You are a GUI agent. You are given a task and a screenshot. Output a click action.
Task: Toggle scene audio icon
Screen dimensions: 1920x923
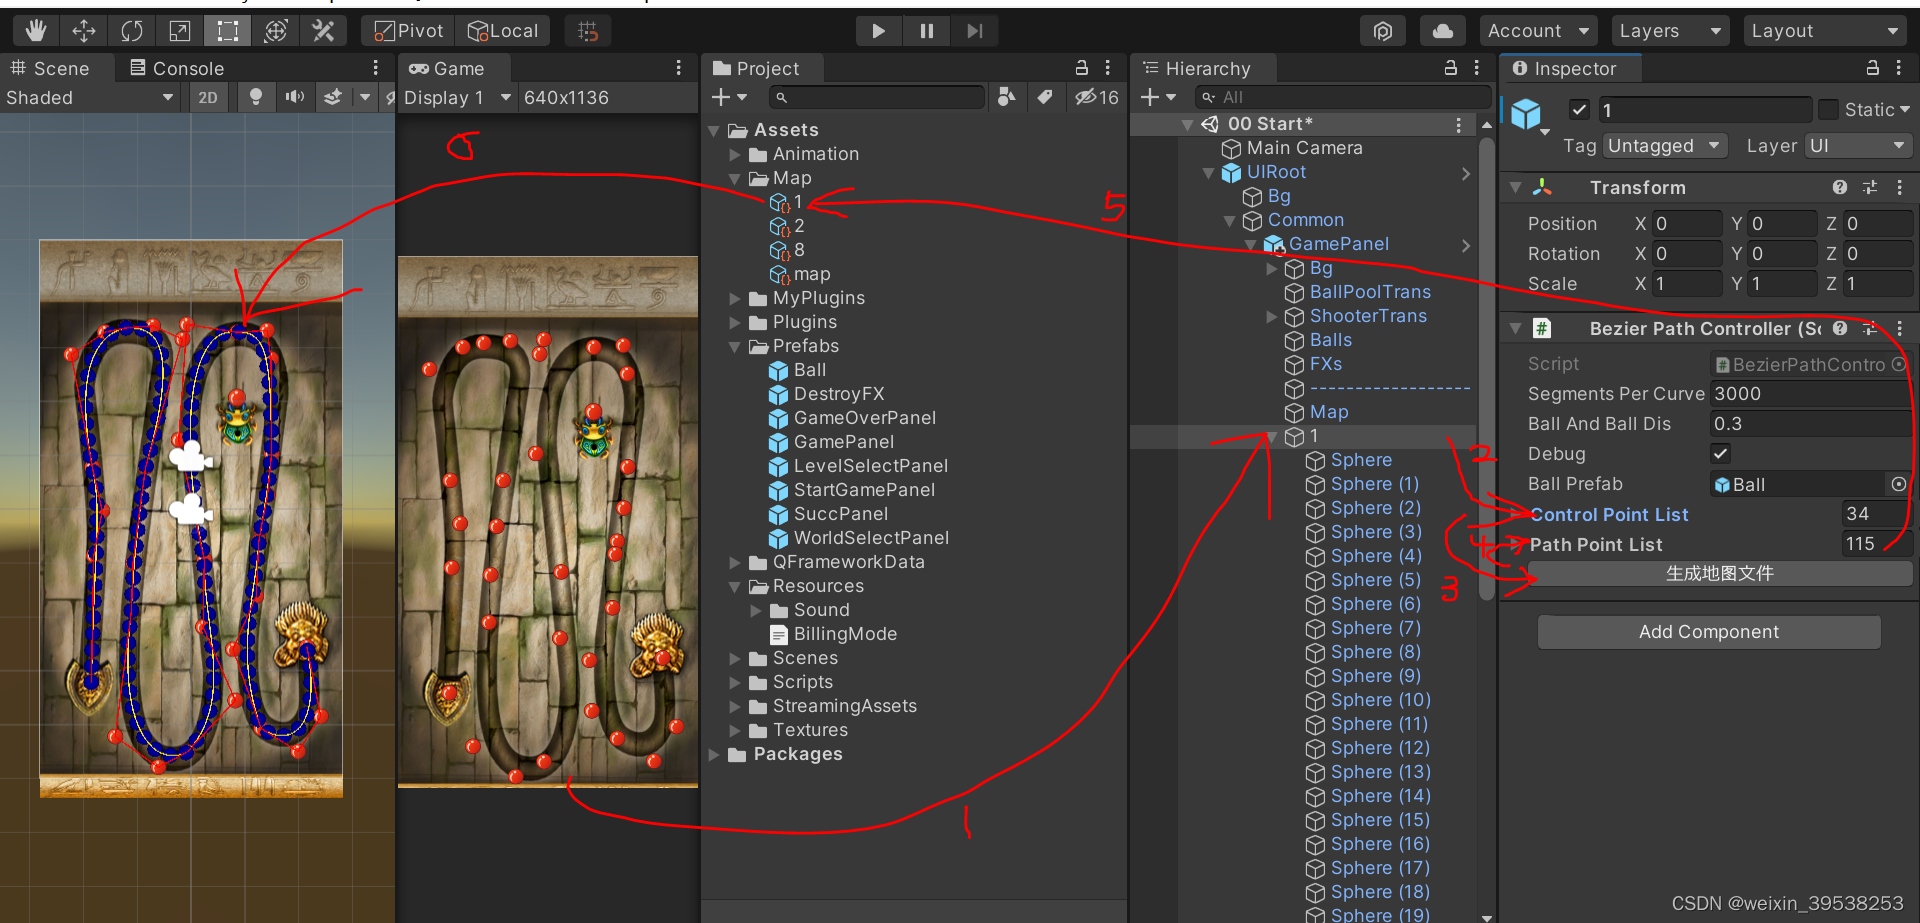coord(295,97)
